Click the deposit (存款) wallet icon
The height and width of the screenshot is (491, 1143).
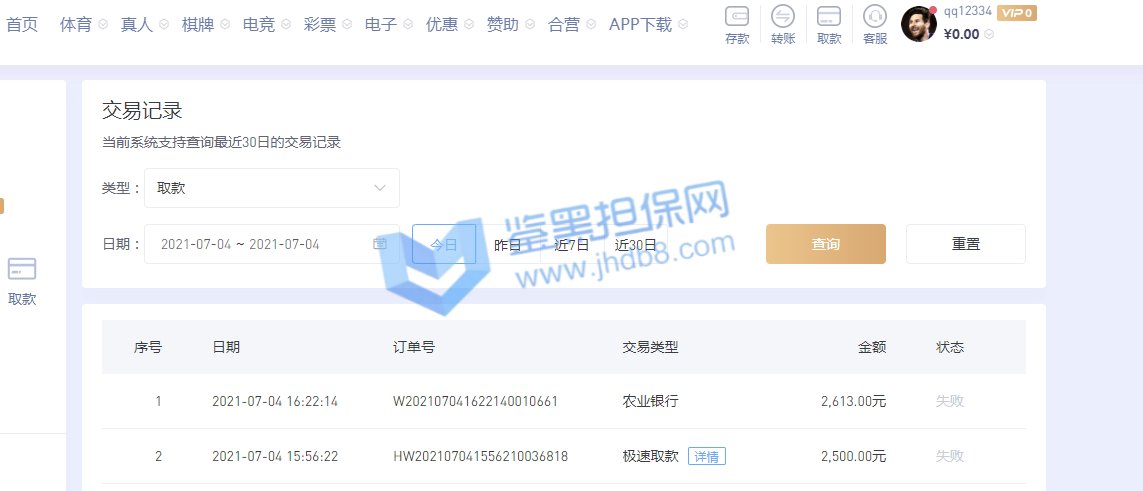click(737, 16)
